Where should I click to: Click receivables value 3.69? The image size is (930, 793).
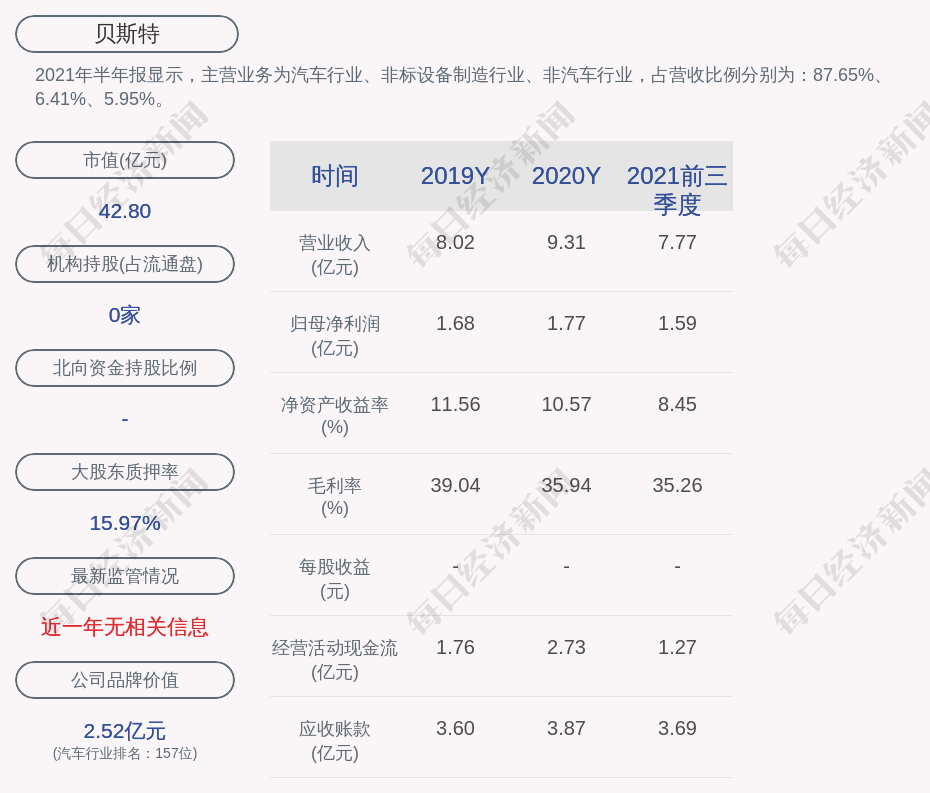pyautogui.click(x=677, y=728)
